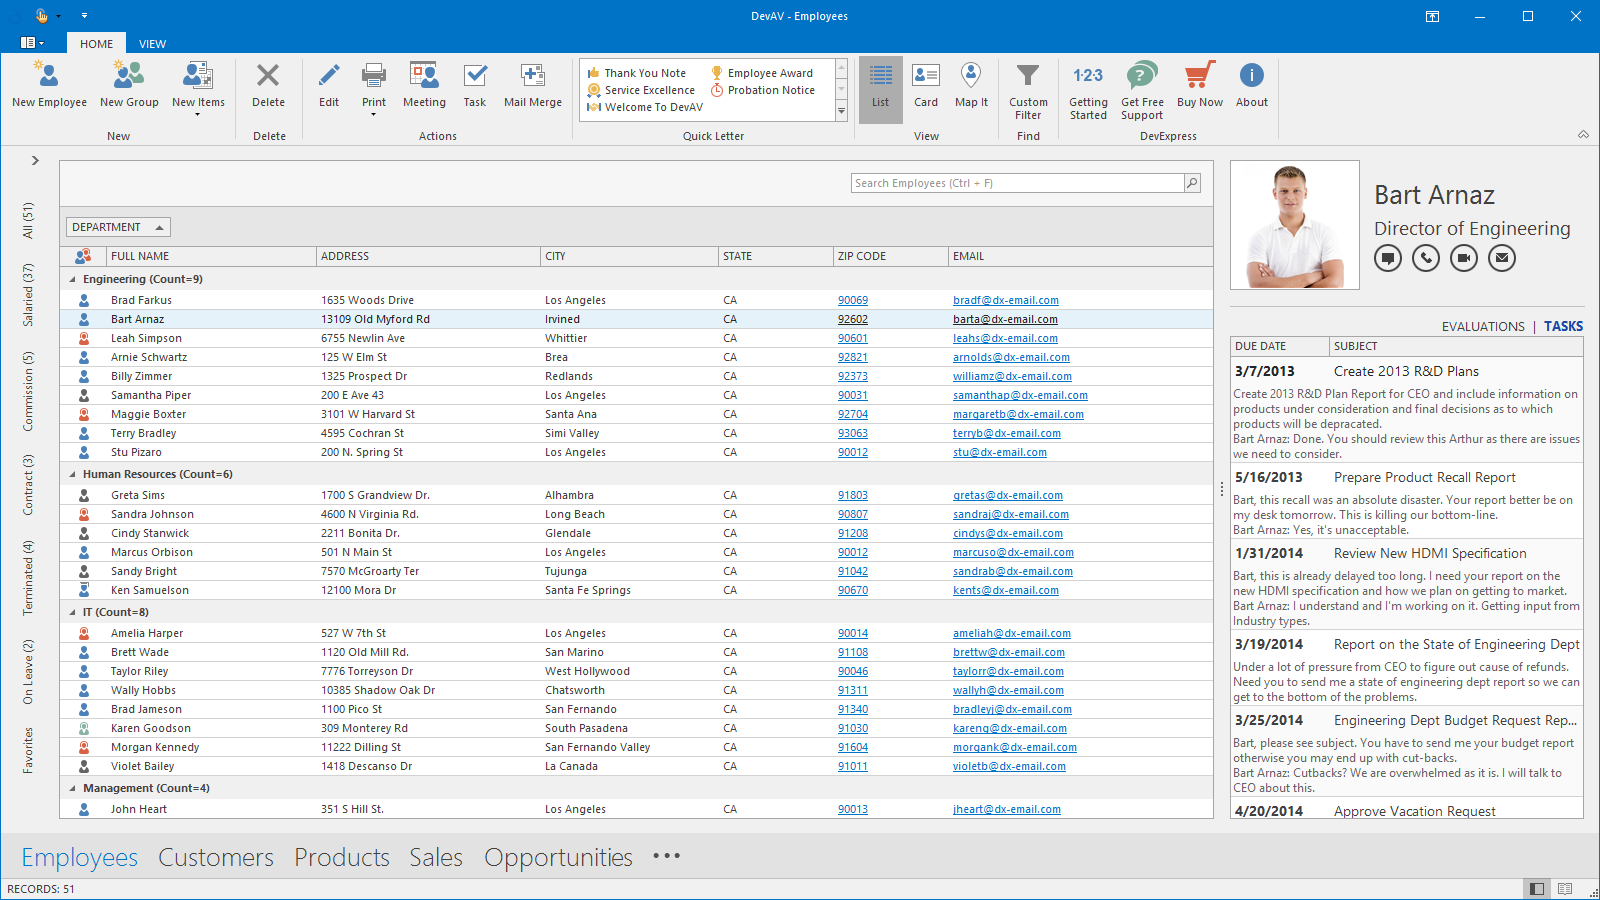The height and width of the screenshot is (900, 1600).
Task: Click the Search Employees input field
Action: [x=1017, y=183]
